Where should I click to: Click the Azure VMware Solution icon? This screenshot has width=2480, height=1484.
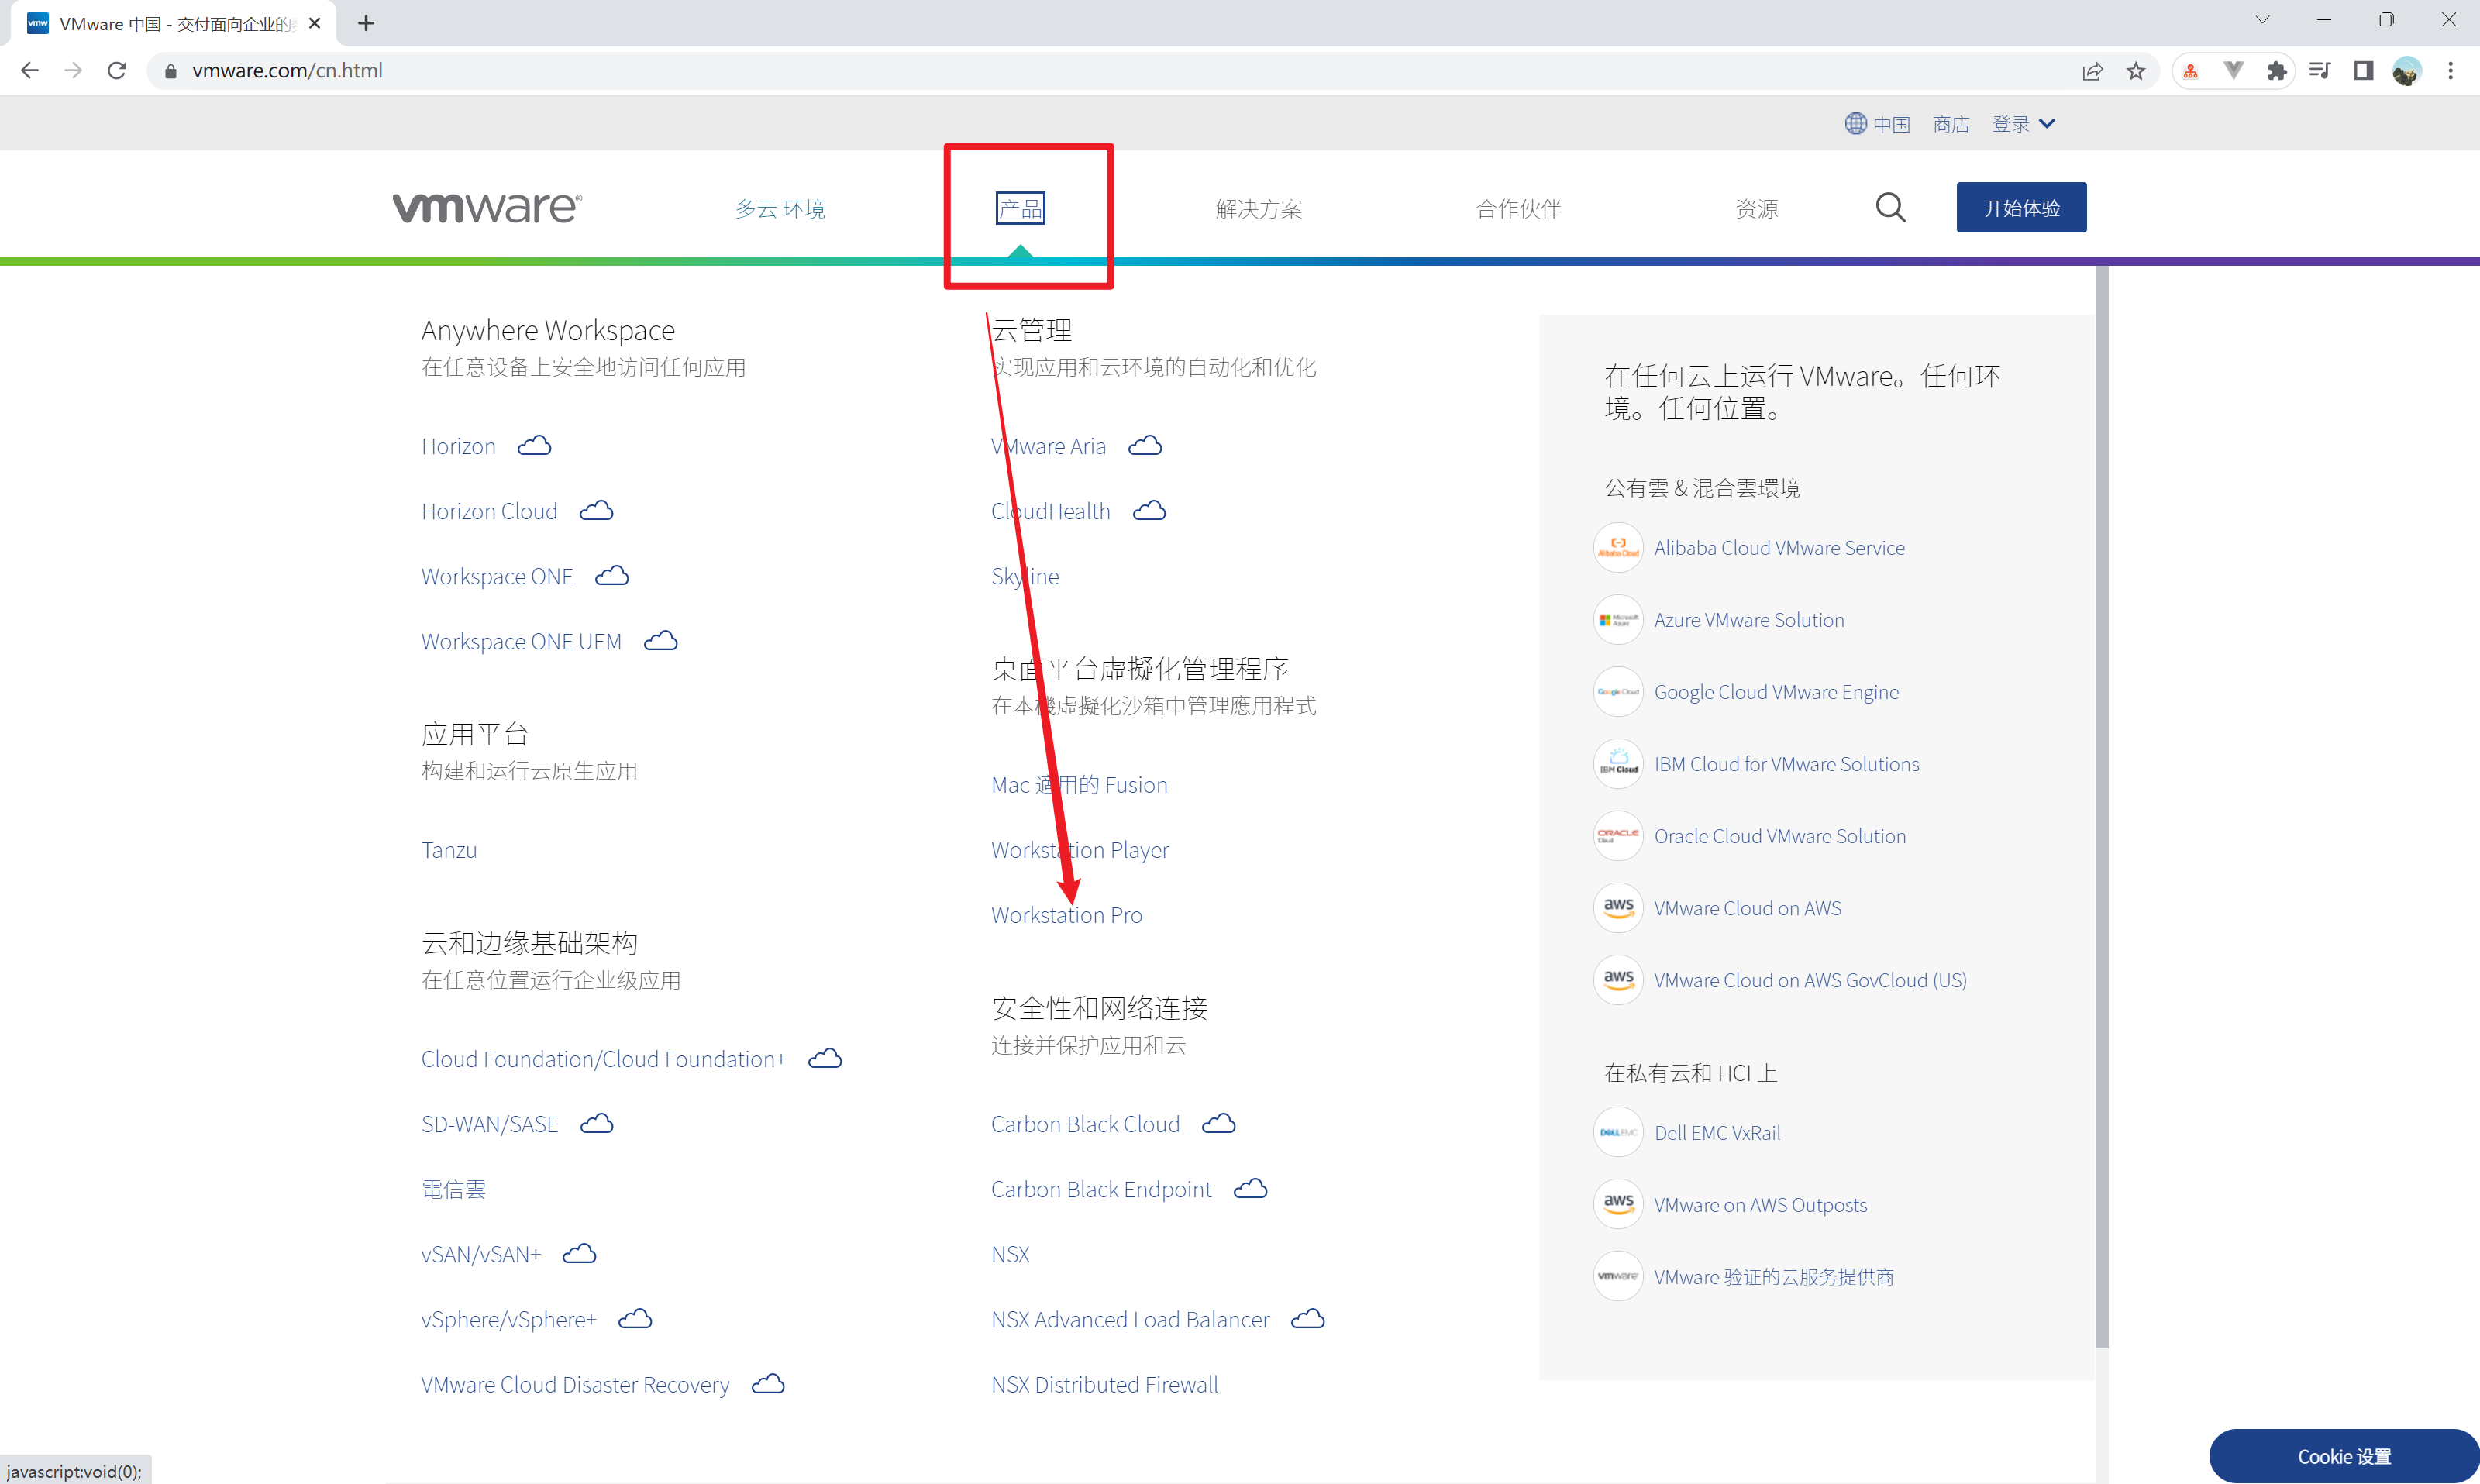tap(1617, 619)
